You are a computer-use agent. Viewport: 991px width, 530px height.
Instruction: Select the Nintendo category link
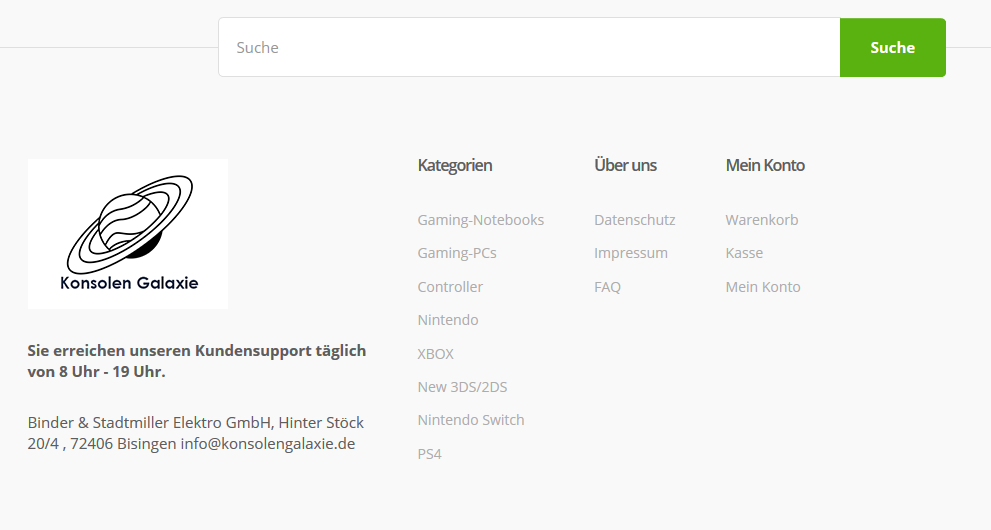point(447,320)
